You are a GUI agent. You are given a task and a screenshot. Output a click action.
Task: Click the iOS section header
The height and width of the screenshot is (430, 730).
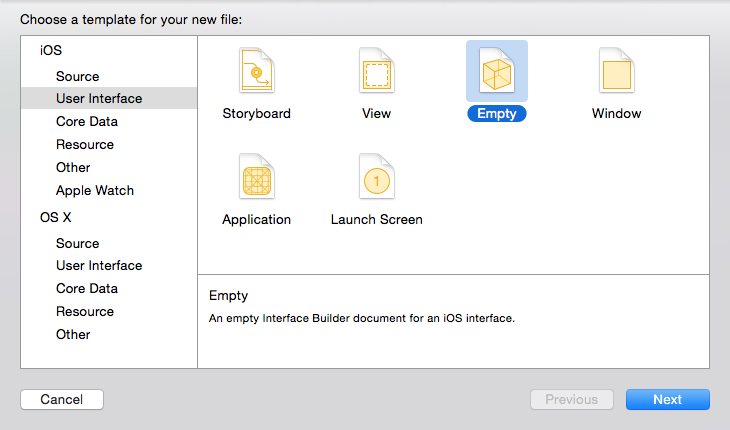tap(51, 50)
